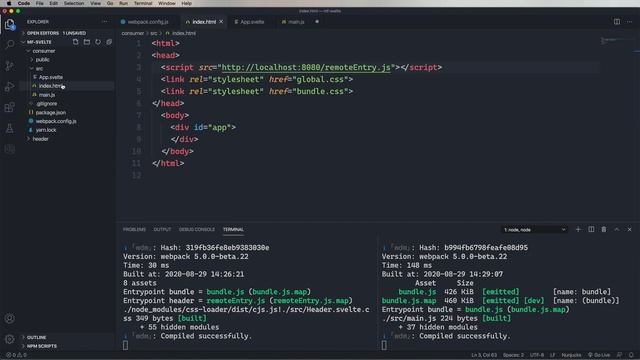
Task: Open yarn.lock in the file tree
Action: (x=46, y=130)
